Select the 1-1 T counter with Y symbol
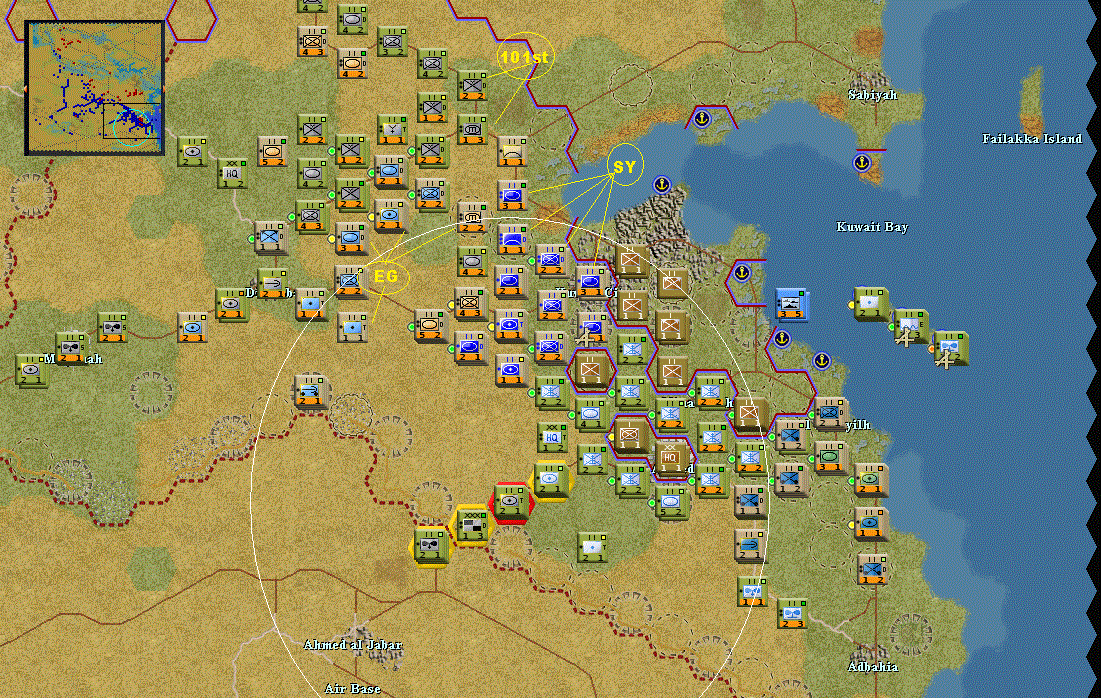This screenshot has width=1101, height=698. click(392, 129)
